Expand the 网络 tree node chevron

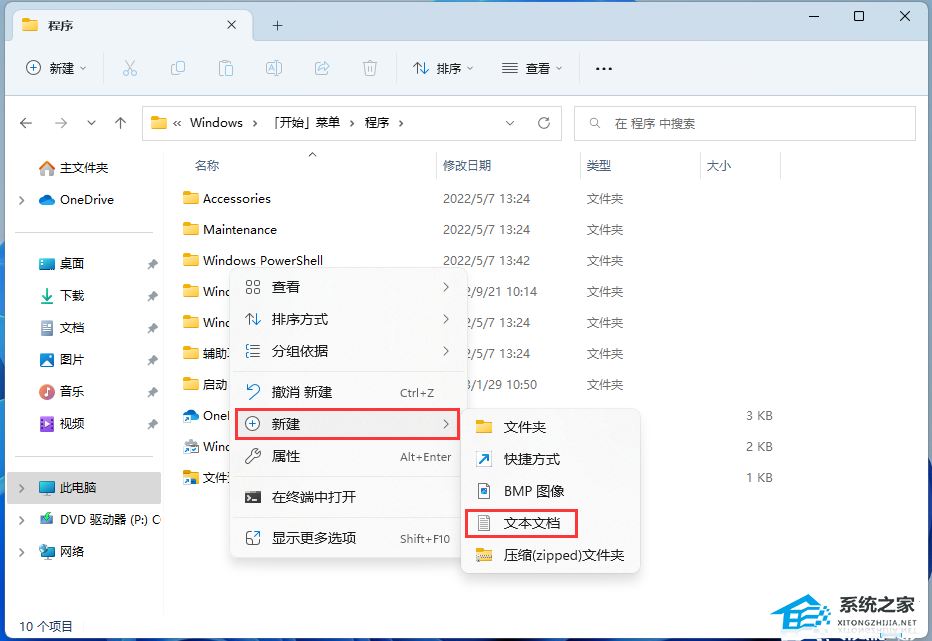tap(22, 552)
